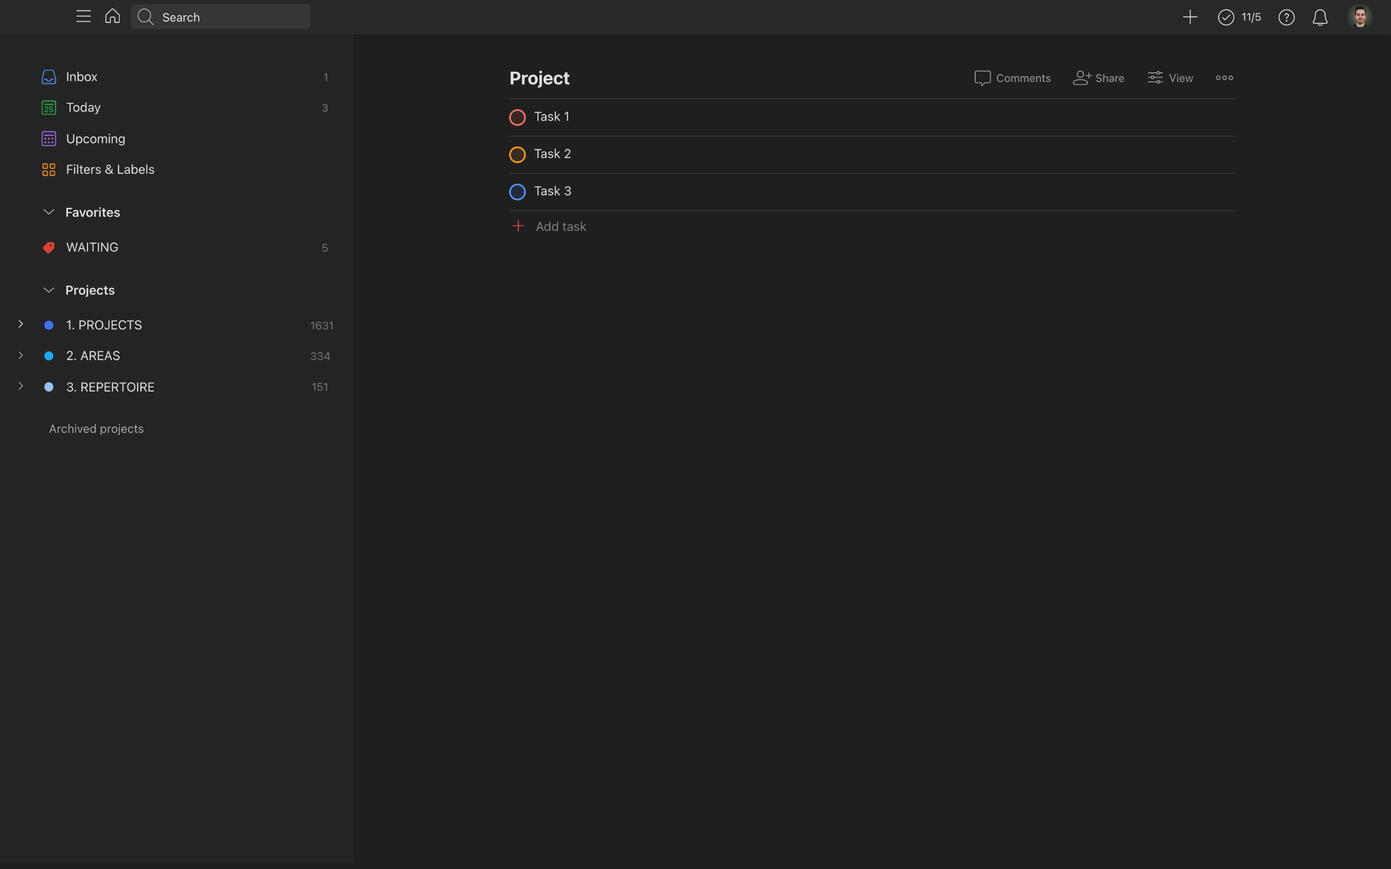1391x869 pixels.
Task: Open the notifications bell icon
Action: click(1320, 17)
